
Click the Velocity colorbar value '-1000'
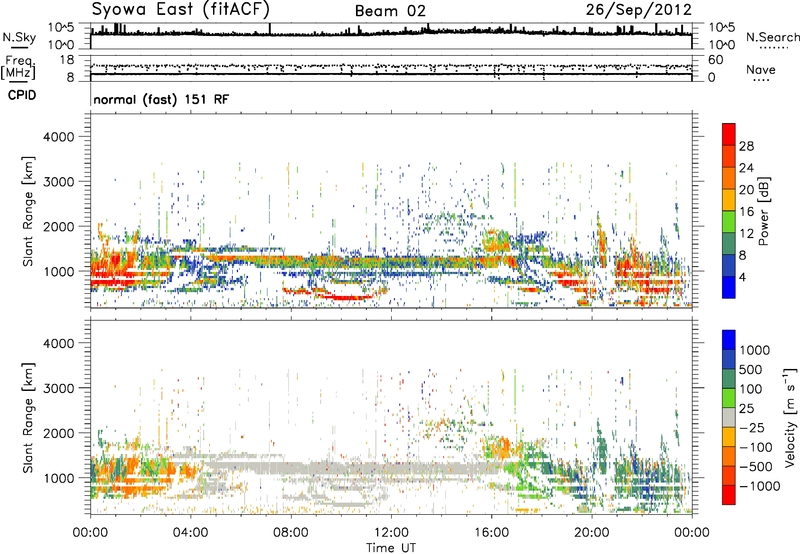759,486
